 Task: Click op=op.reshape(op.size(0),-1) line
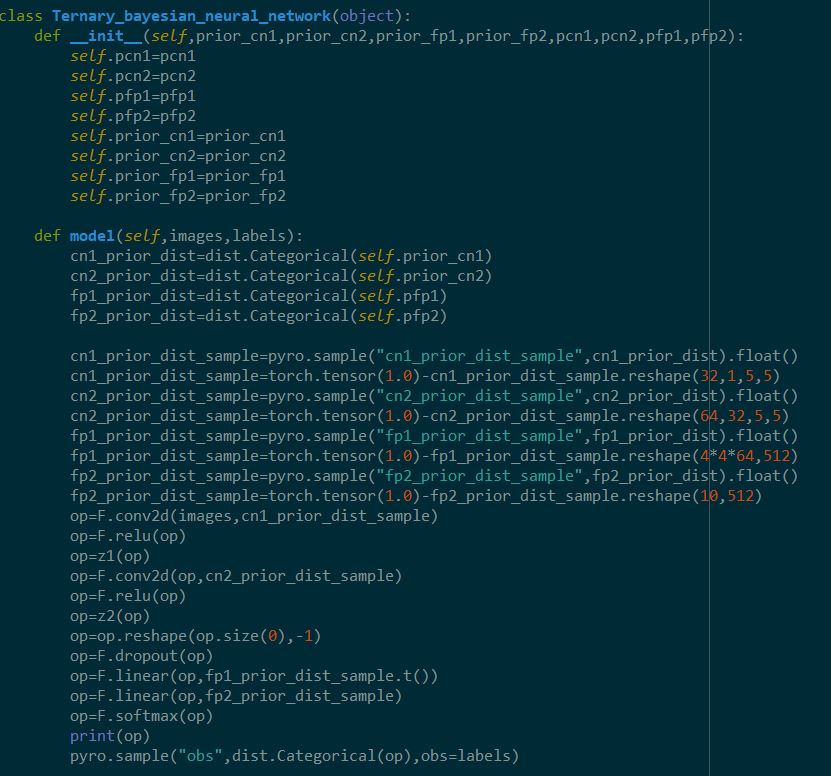[196, 636]
